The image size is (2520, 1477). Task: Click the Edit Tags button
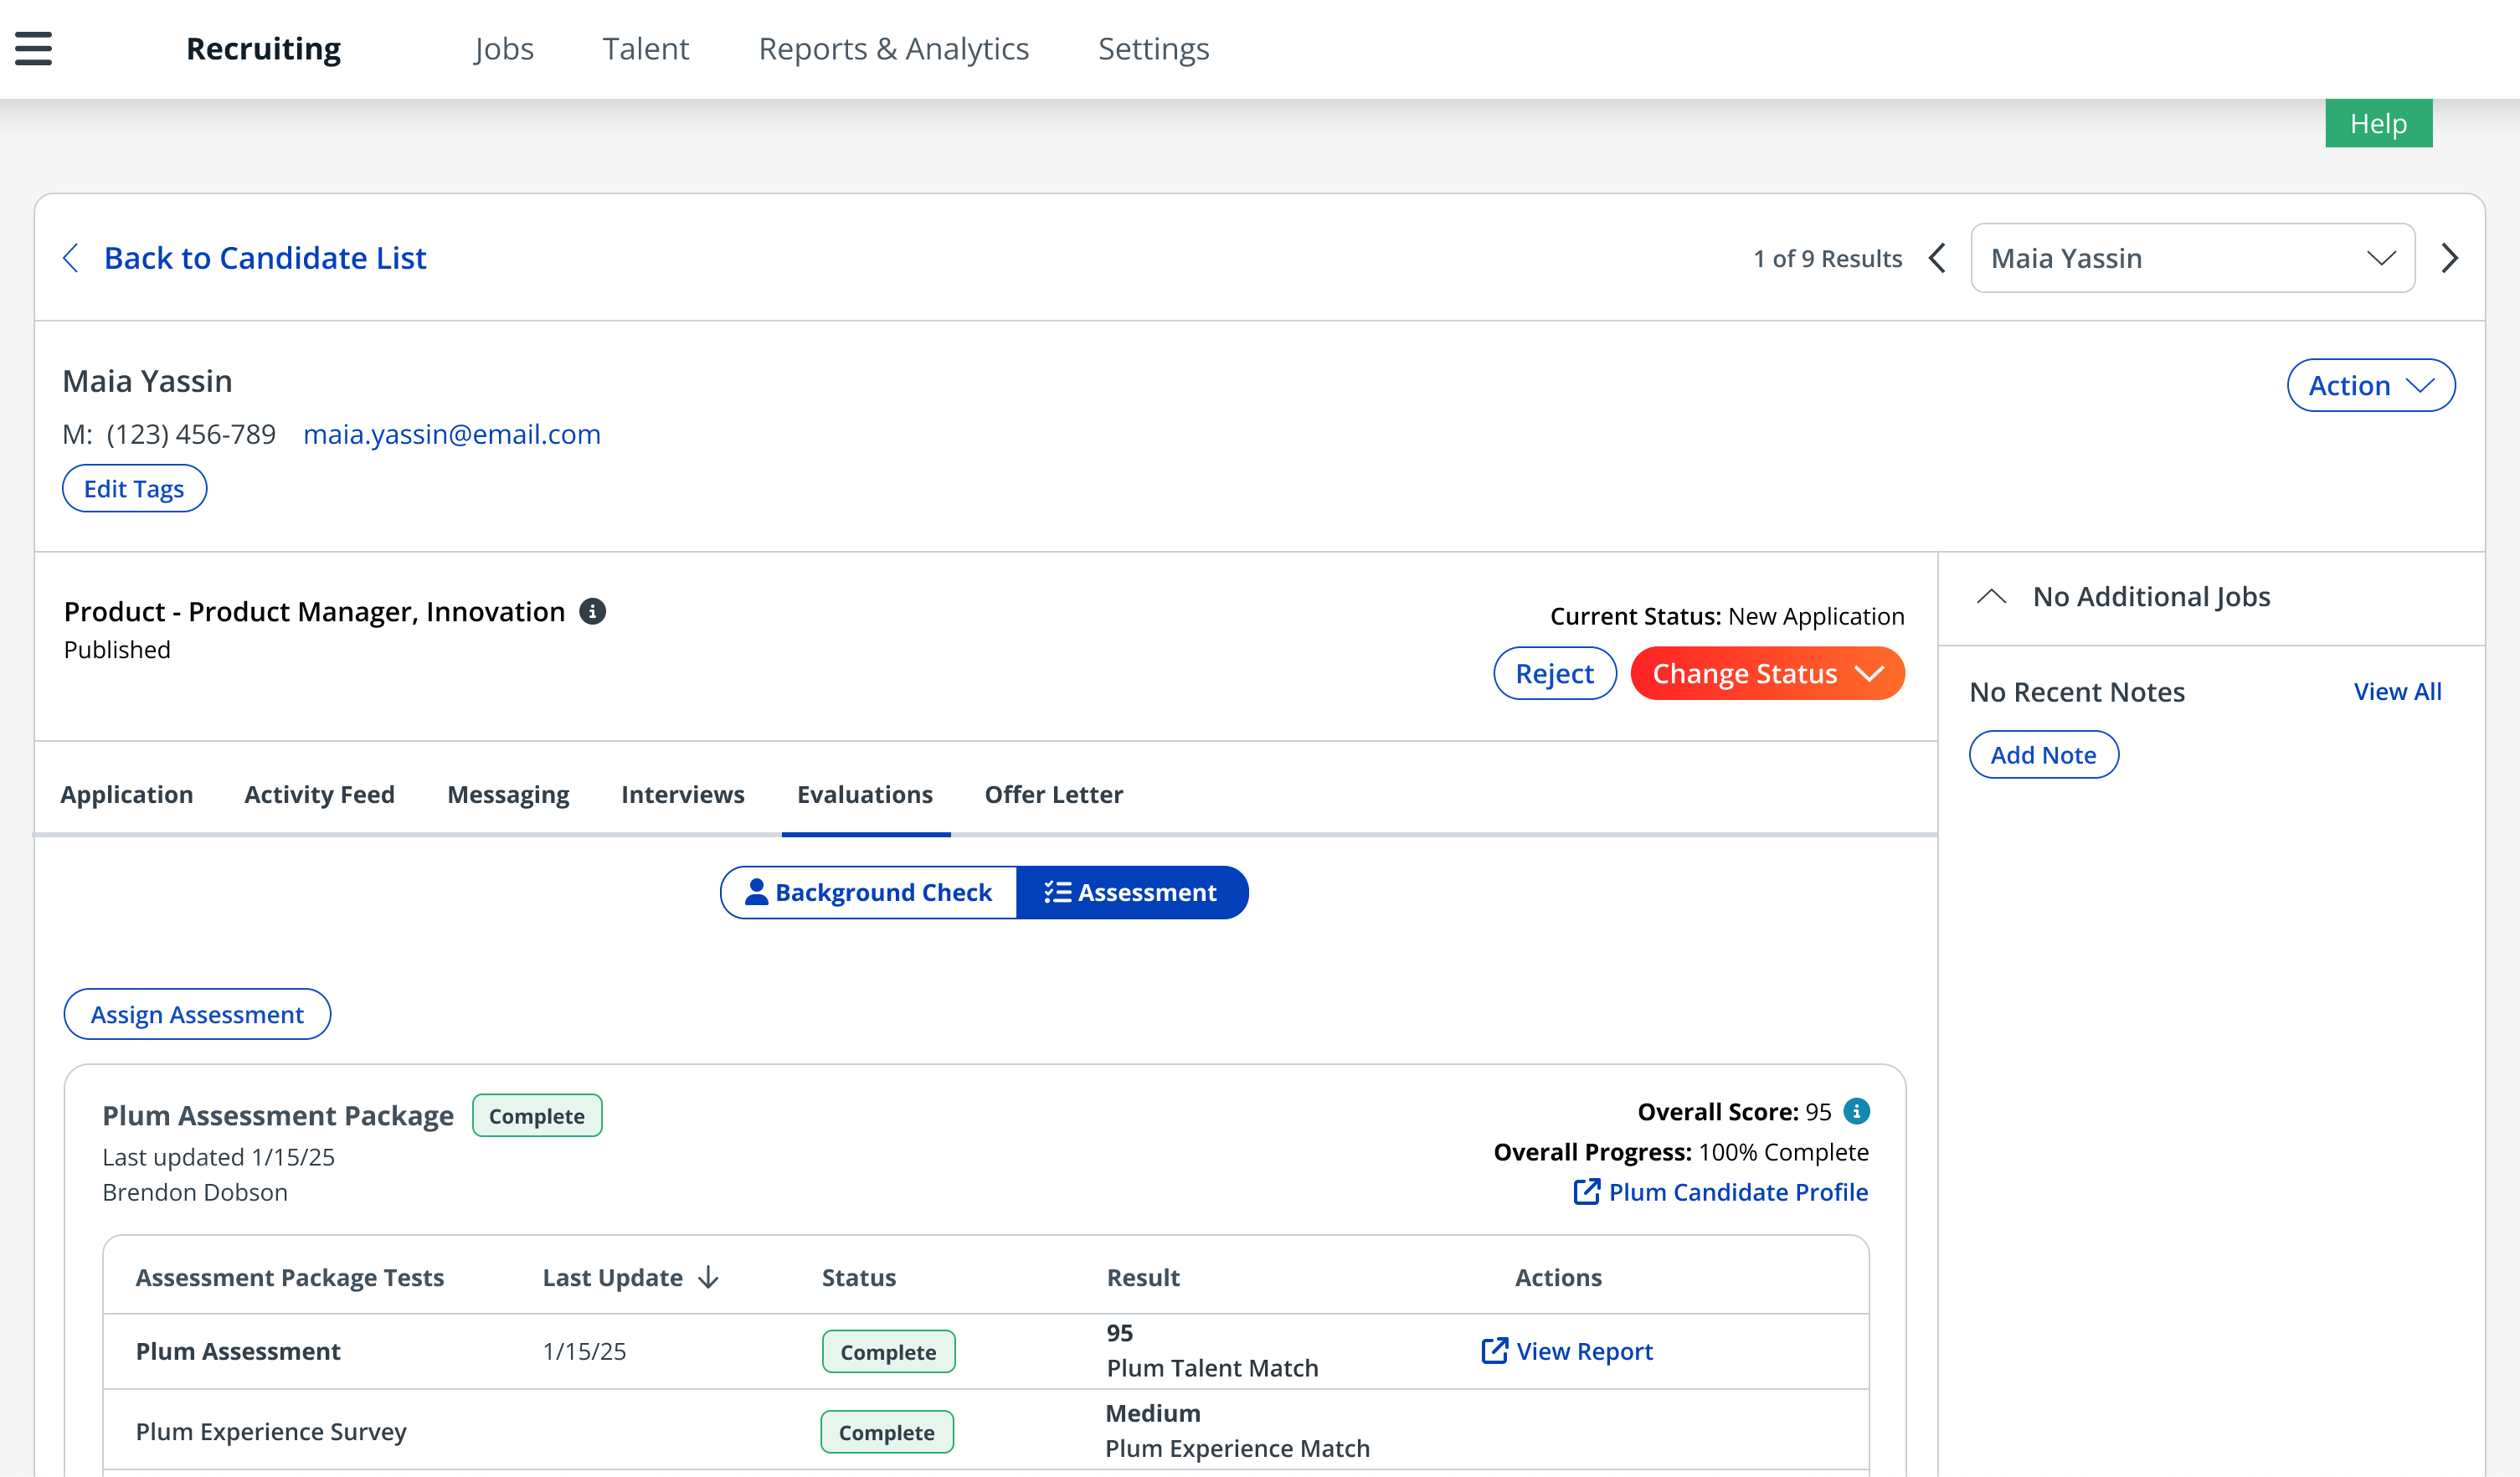(134, 488)
